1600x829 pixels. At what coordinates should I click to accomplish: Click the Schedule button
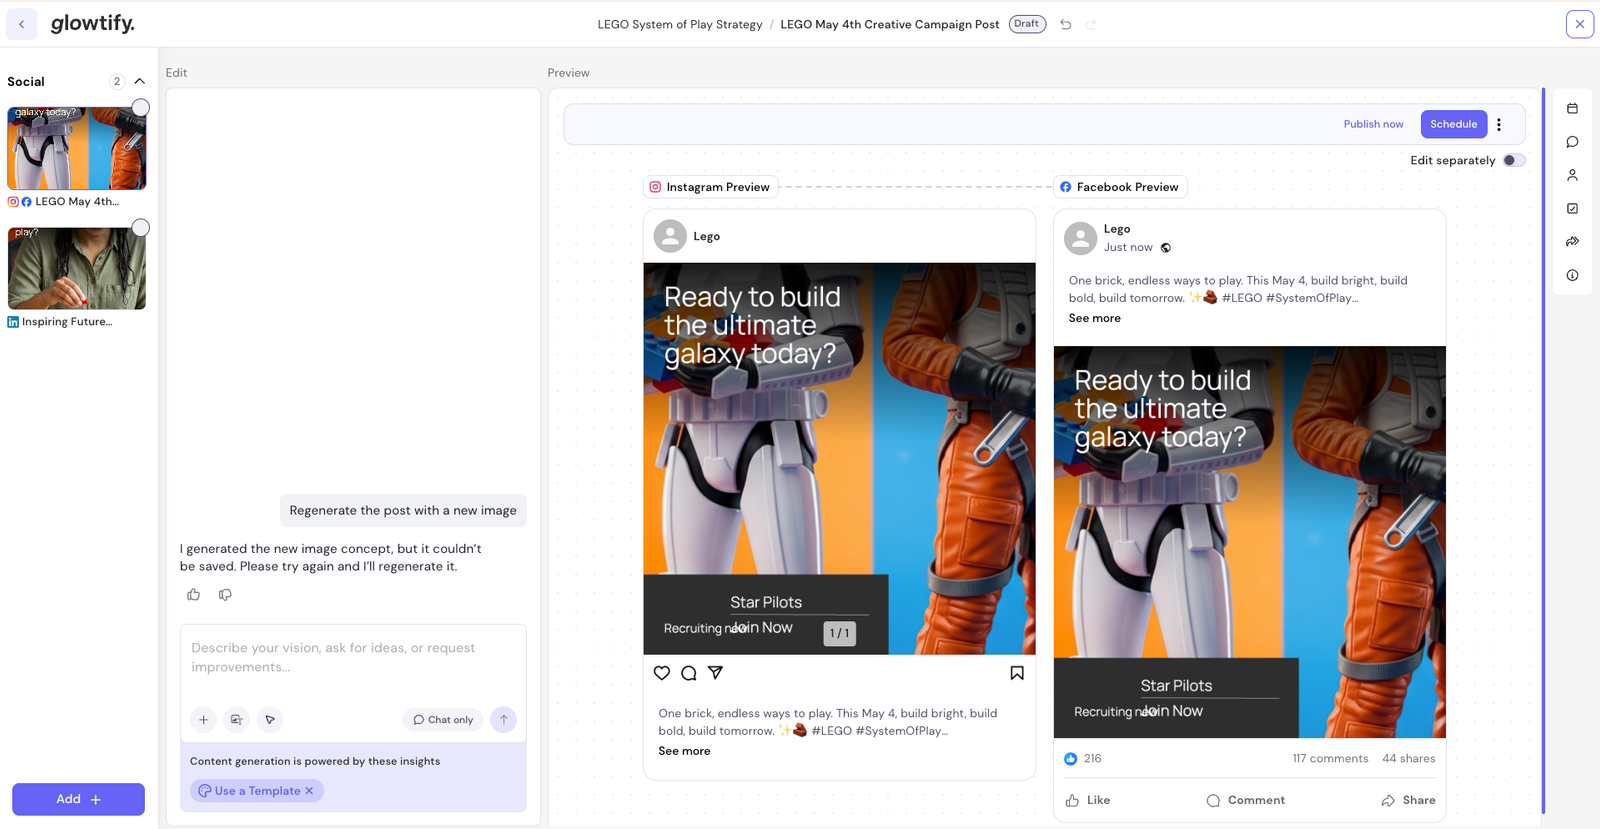tap(1453, 124)
